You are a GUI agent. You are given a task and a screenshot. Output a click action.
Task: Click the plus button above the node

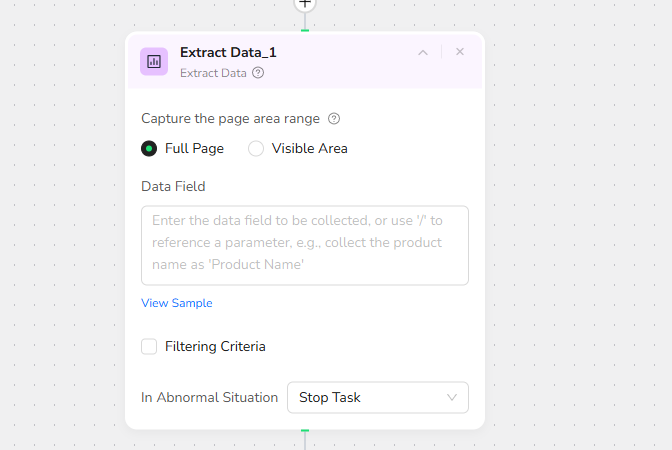305,3
